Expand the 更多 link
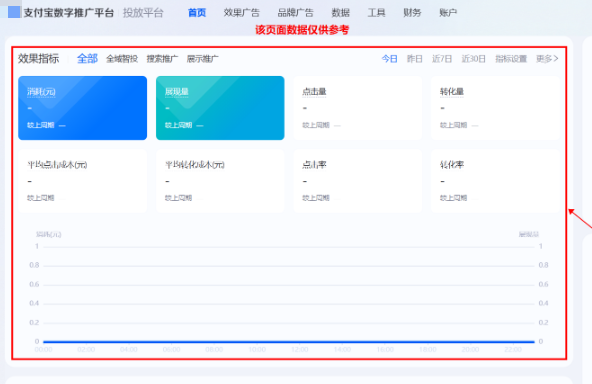This screenshot has height=384, width=592. [547, 59]
